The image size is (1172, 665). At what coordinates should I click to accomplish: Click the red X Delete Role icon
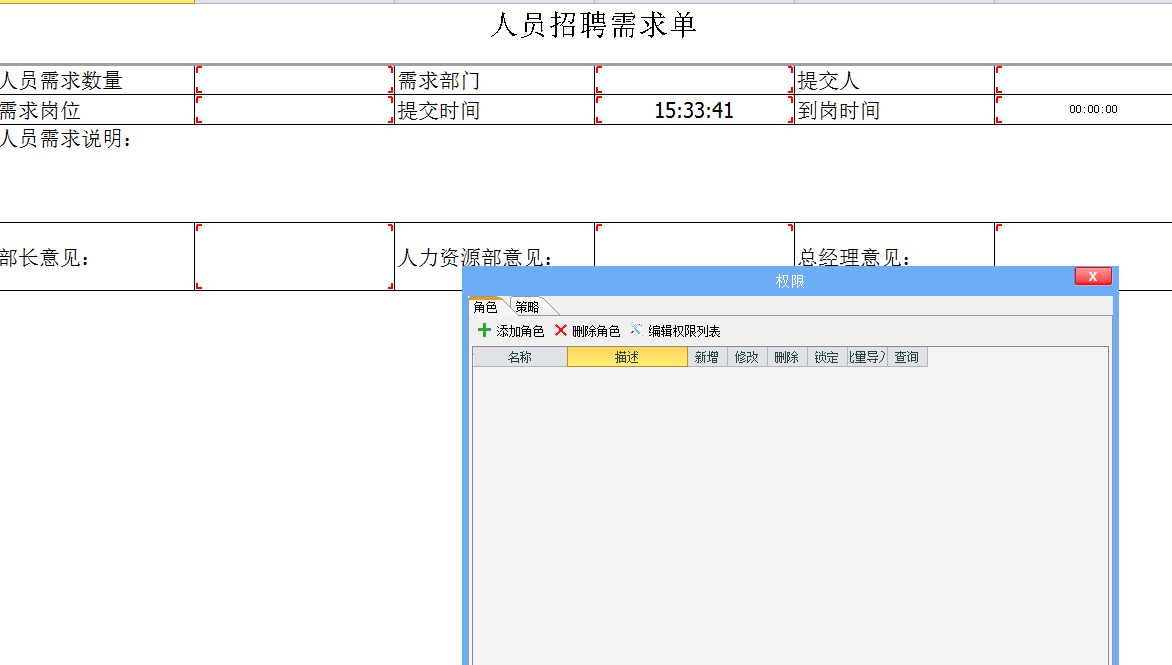click(561, 330)
